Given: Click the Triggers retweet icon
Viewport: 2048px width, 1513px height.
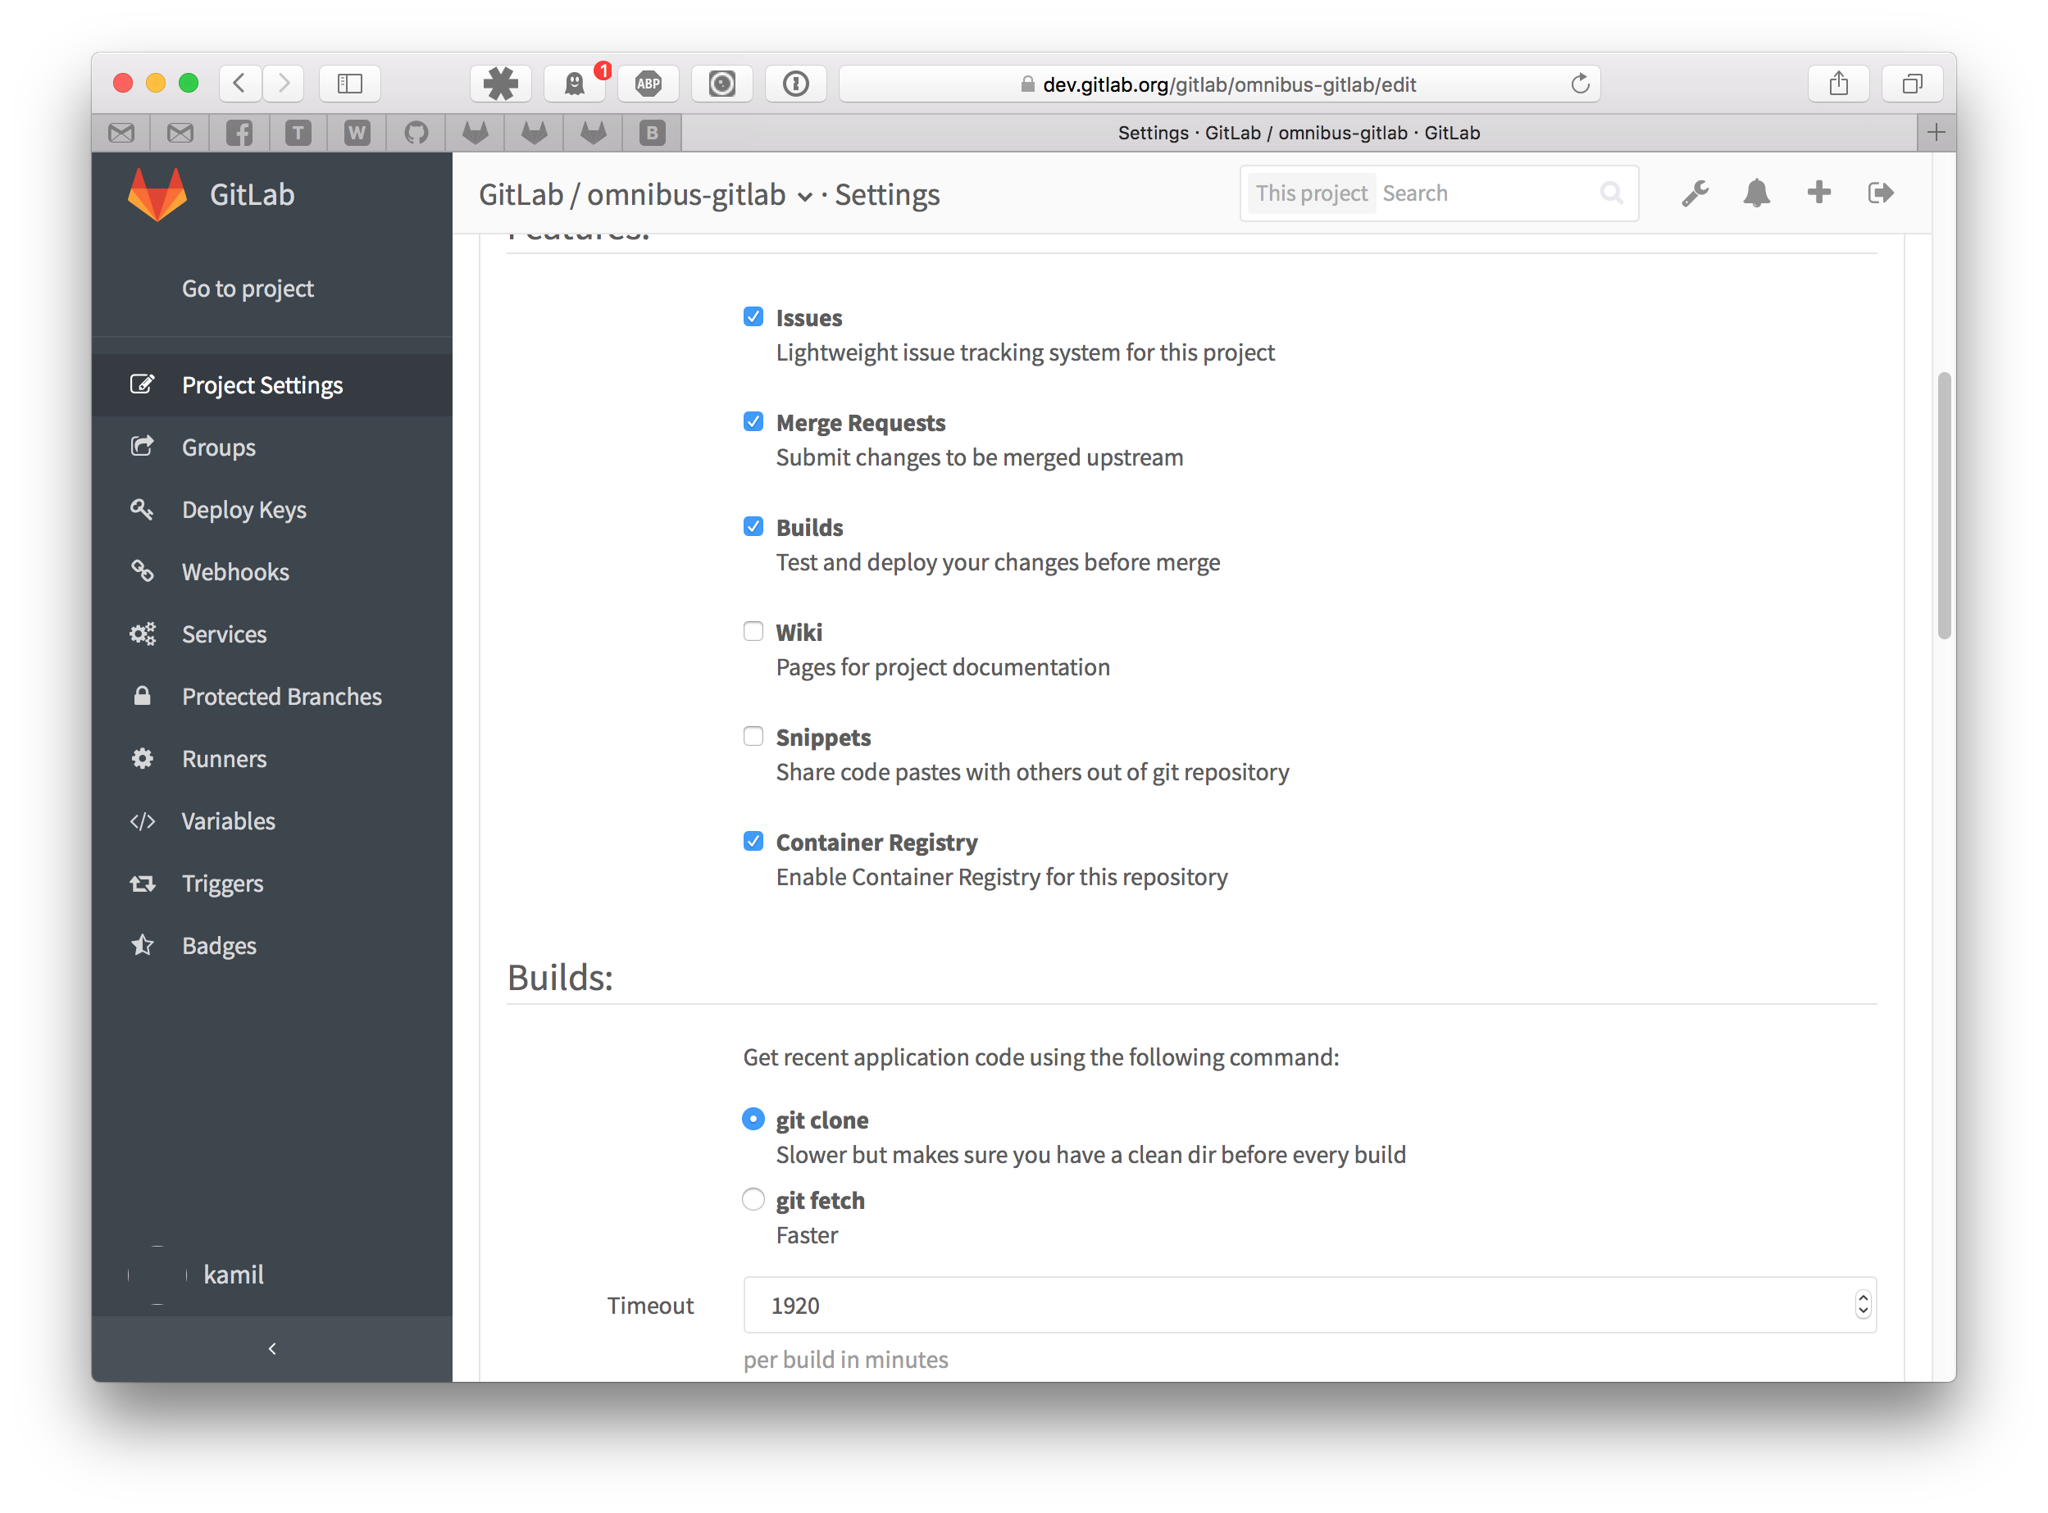Looking at the screenshot, I should [x=143, y=883].
